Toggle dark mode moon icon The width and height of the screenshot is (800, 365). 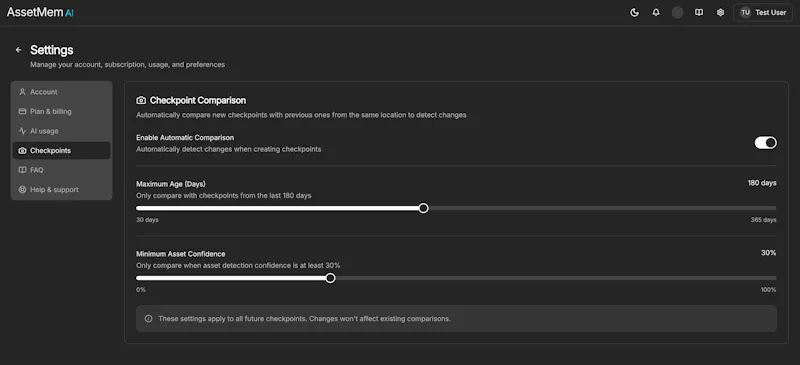(x=635, y=13)
